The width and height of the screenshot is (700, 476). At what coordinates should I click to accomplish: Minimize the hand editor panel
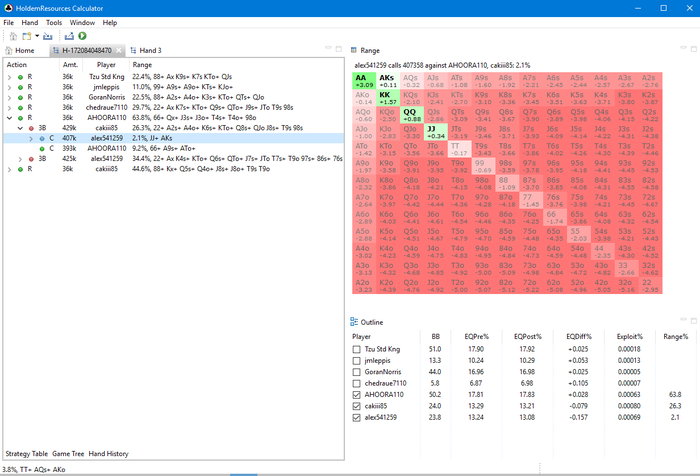[x=328, y=48]
